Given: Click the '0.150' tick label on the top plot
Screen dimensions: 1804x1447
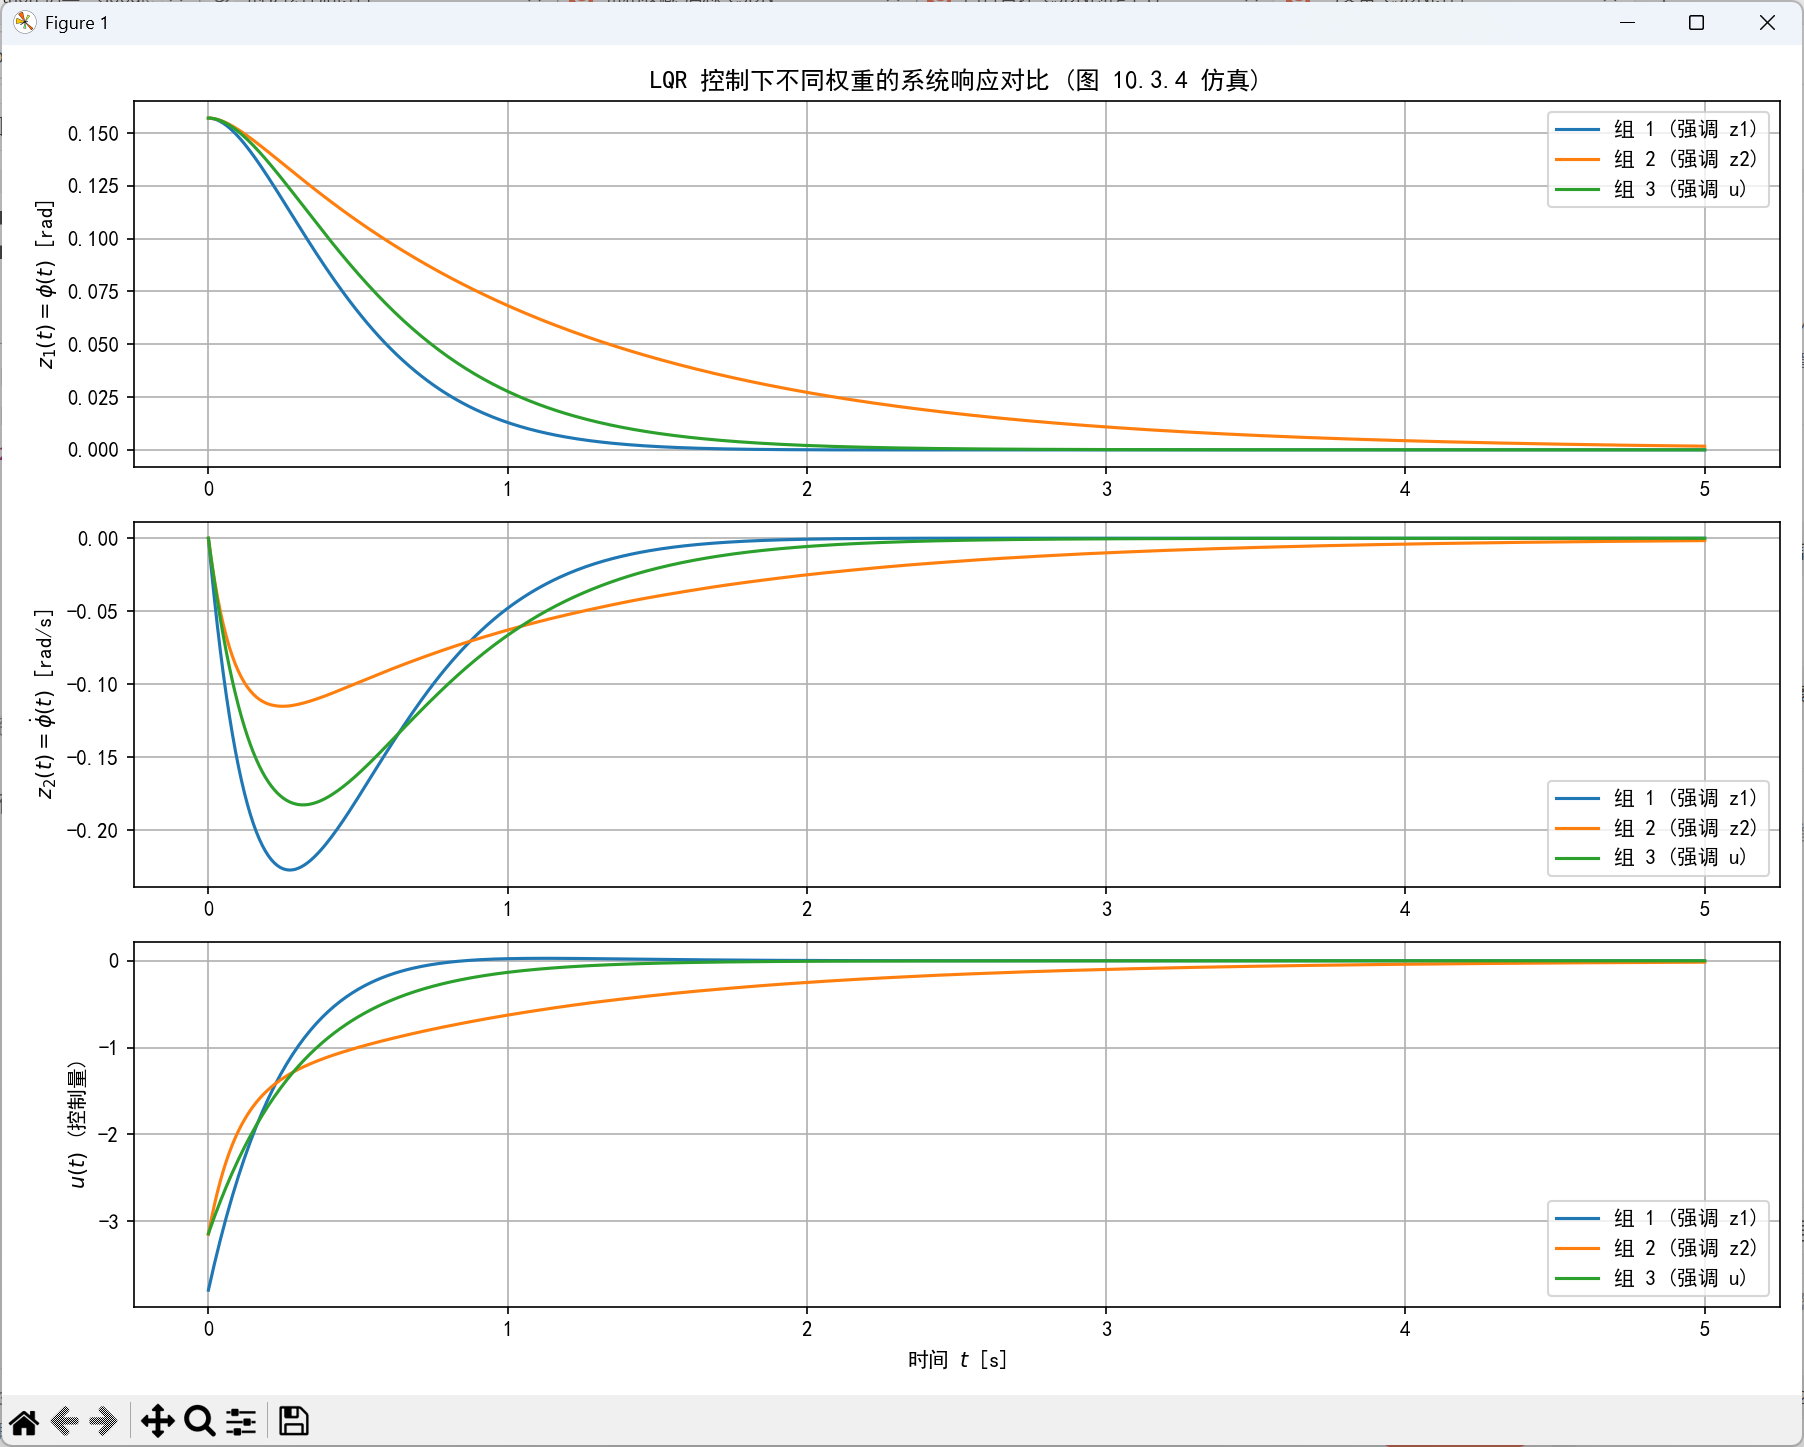Looking at the screenshot, I should point(93,134).
